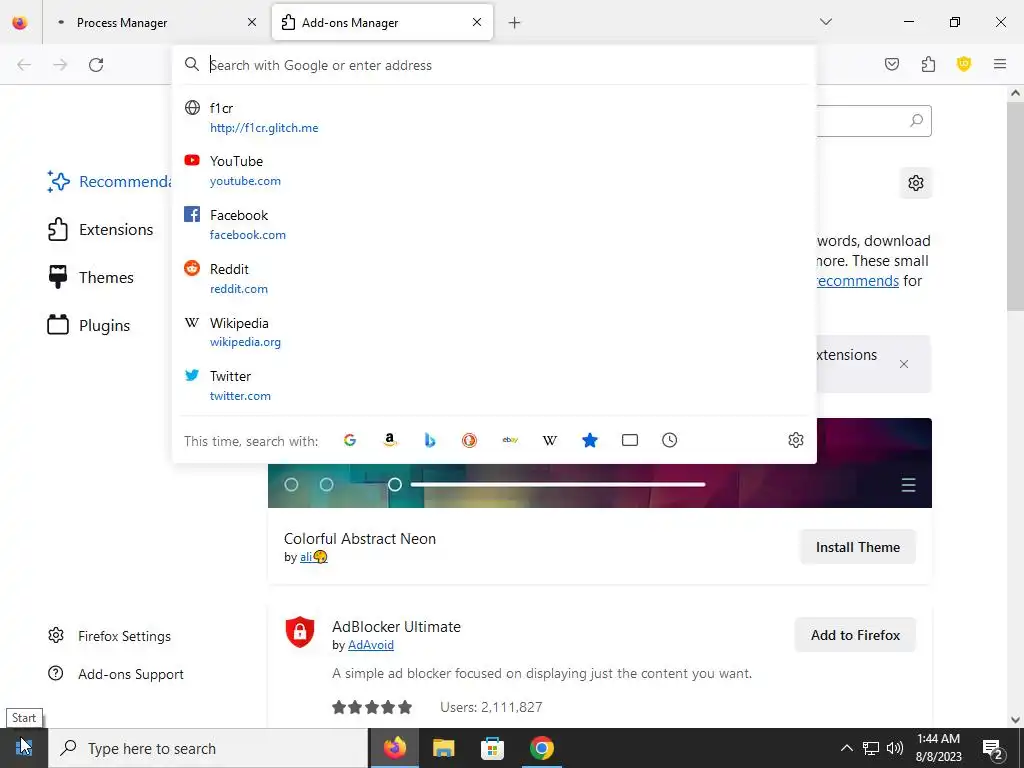This screenshot has width=1024, height=768.
Task: Select the YouTube suggestion
Action: tap(494, 170)
